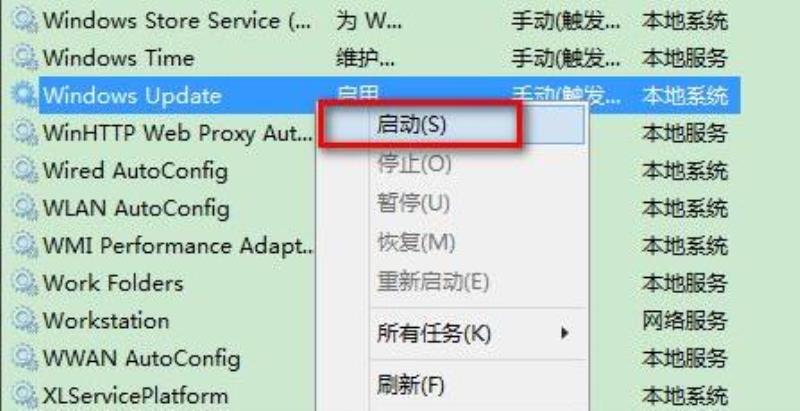Select the Windows Store Service gear icon

pos(24,20)
